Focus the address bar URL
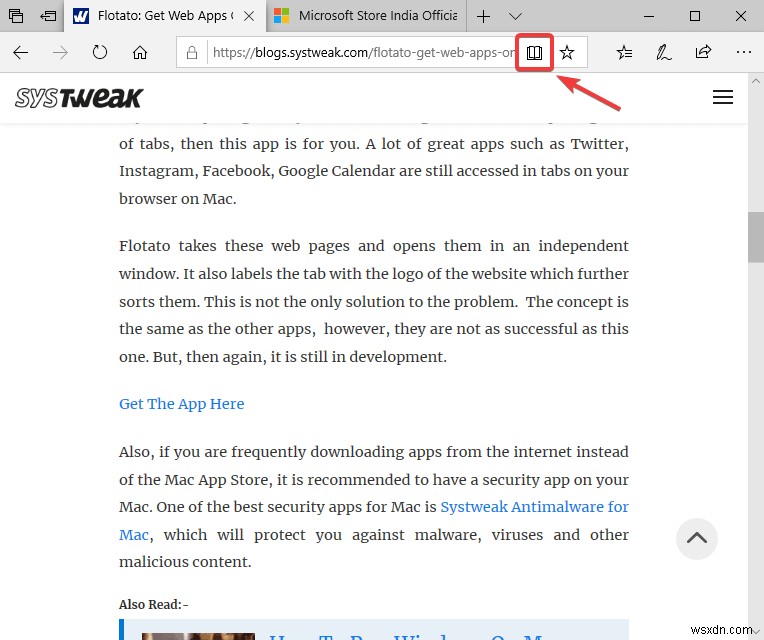The width and height of the screenshot is (764, 640). [363, 52]
